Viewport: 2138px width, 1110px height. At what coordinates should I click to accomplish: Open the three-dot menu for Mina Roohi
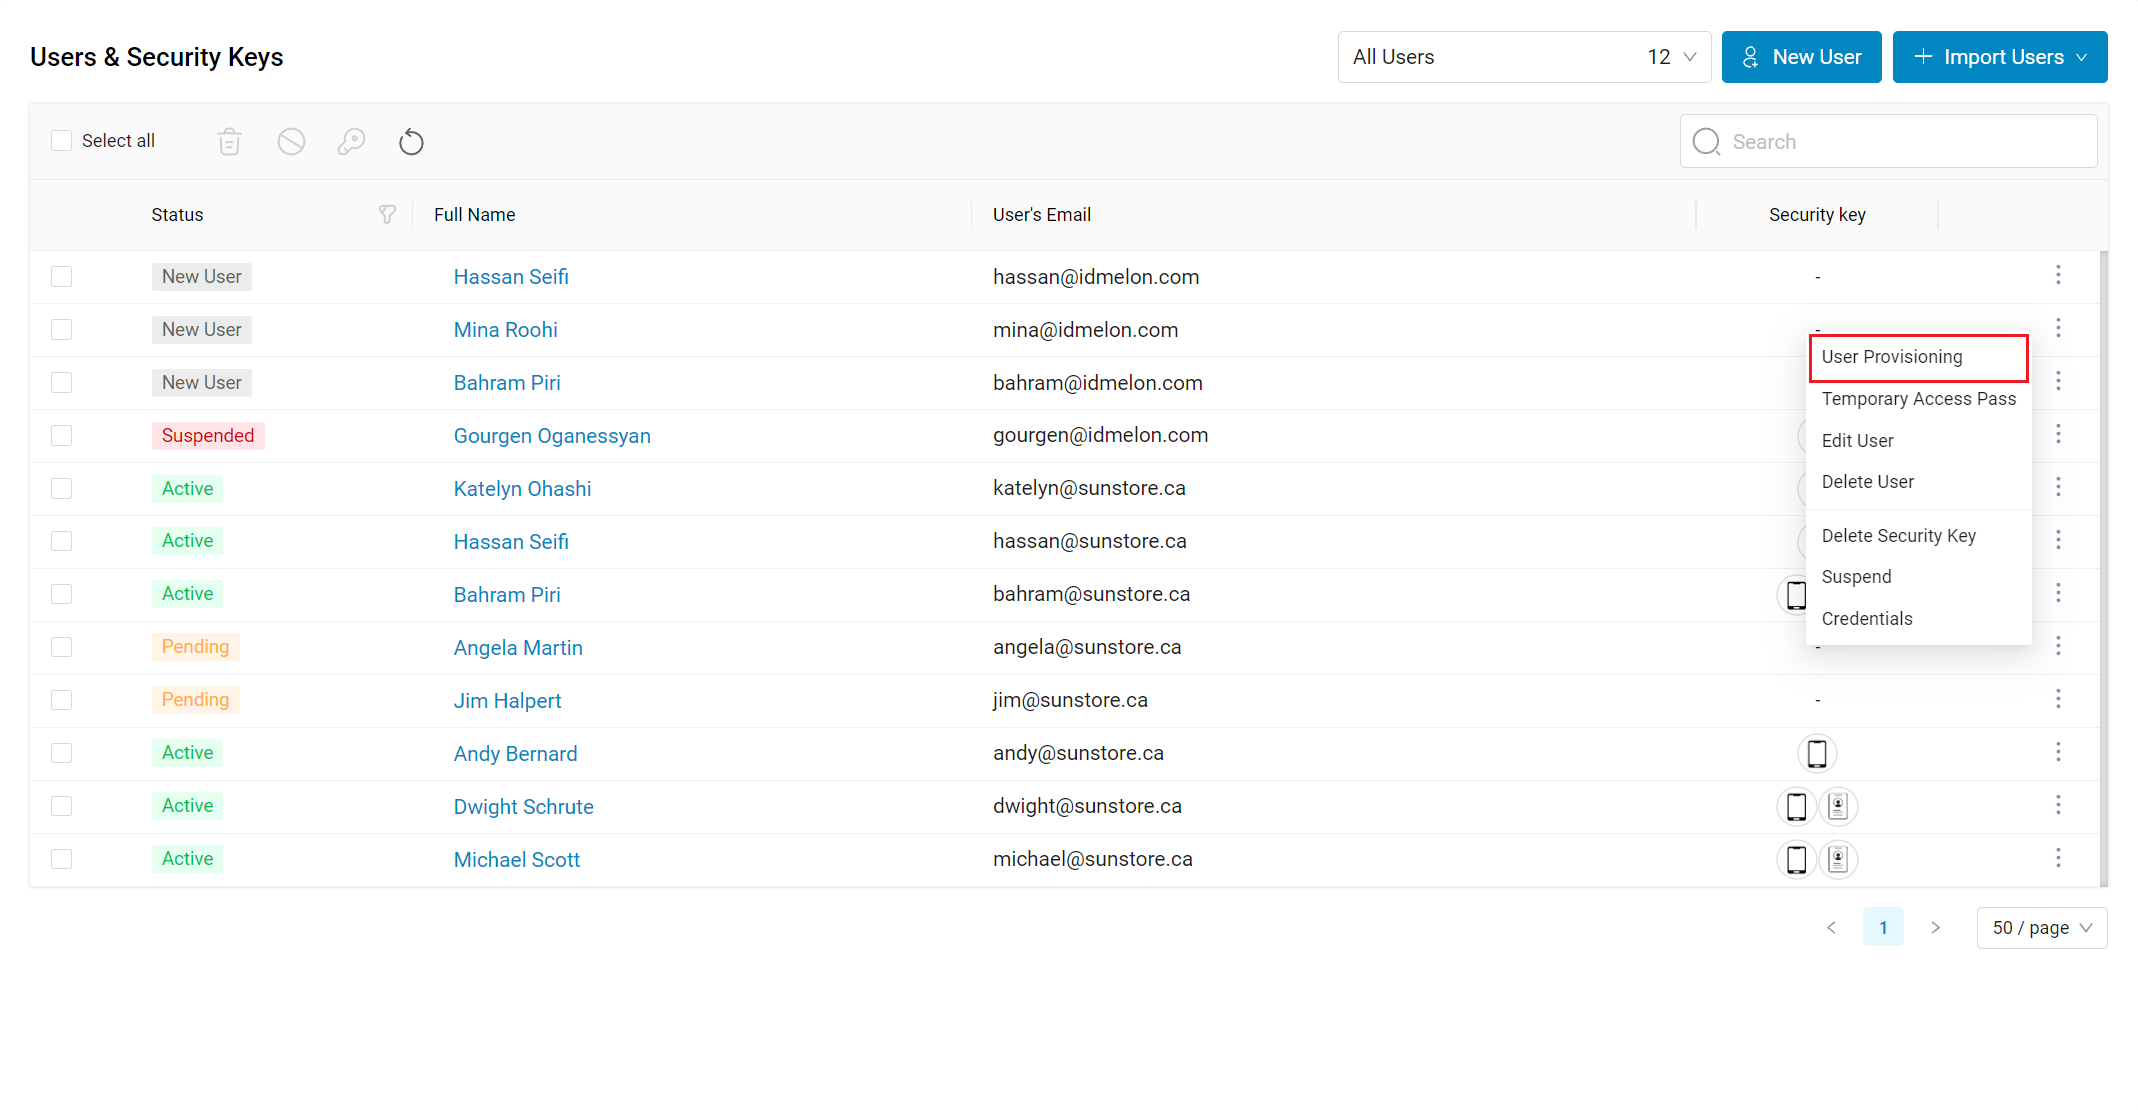(x=2058, y=328)
